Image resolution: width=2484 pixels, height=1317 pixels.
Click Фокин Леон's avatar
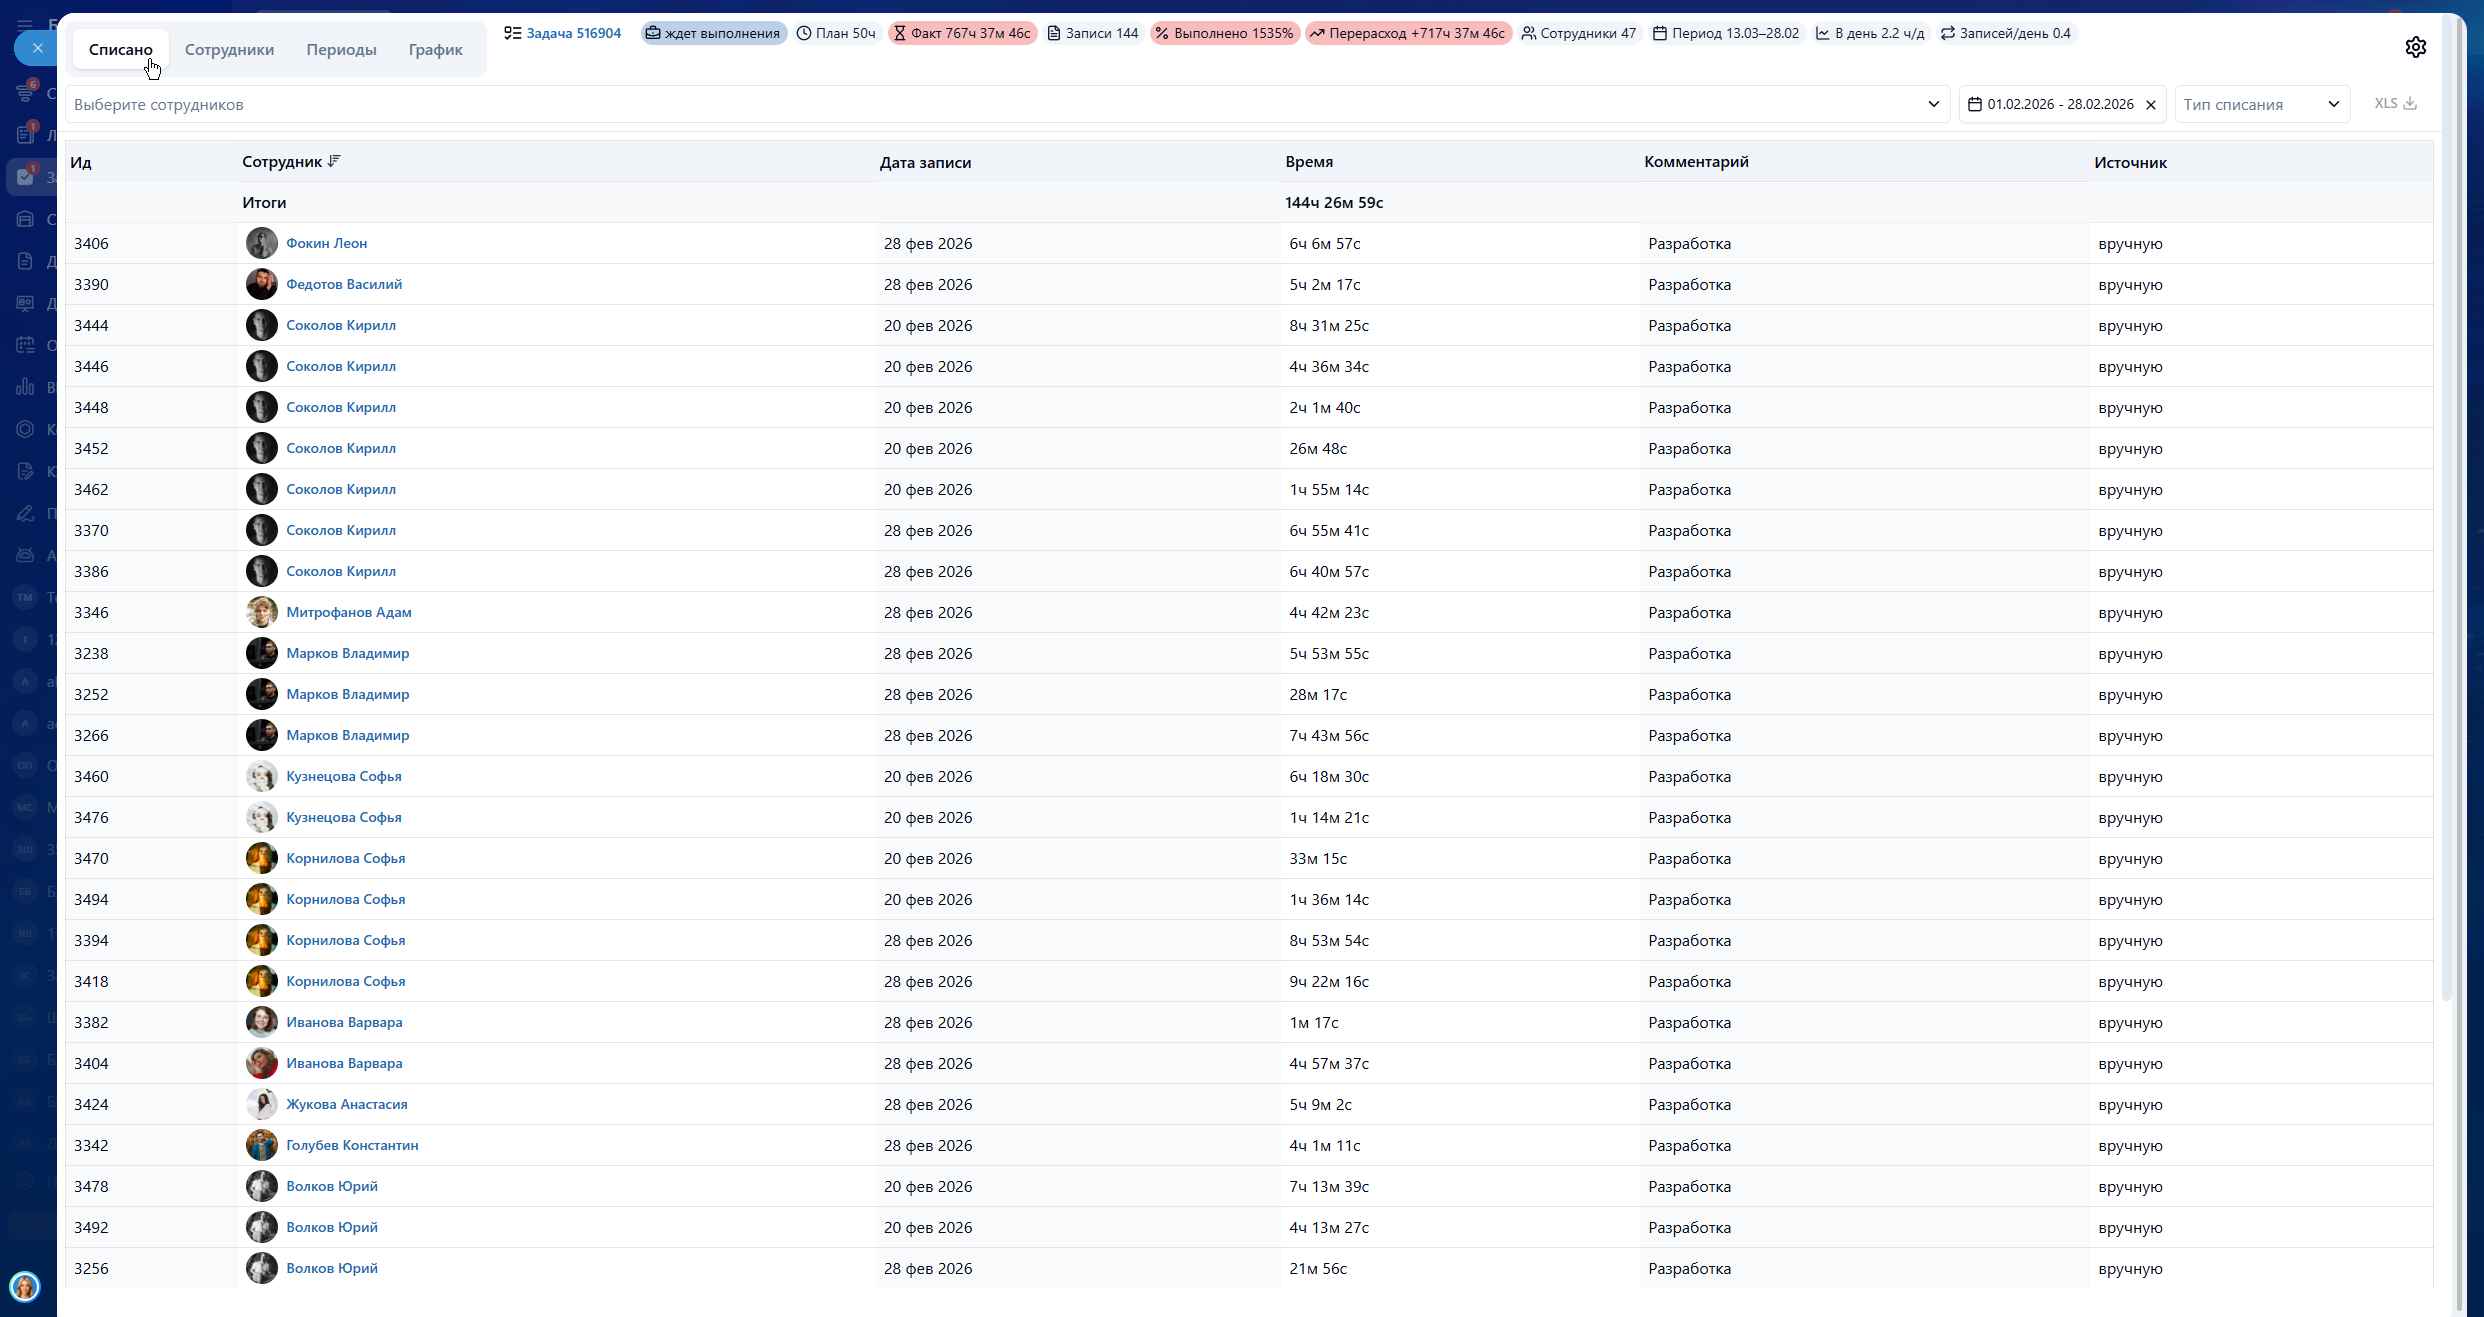[x=261, y=243]
